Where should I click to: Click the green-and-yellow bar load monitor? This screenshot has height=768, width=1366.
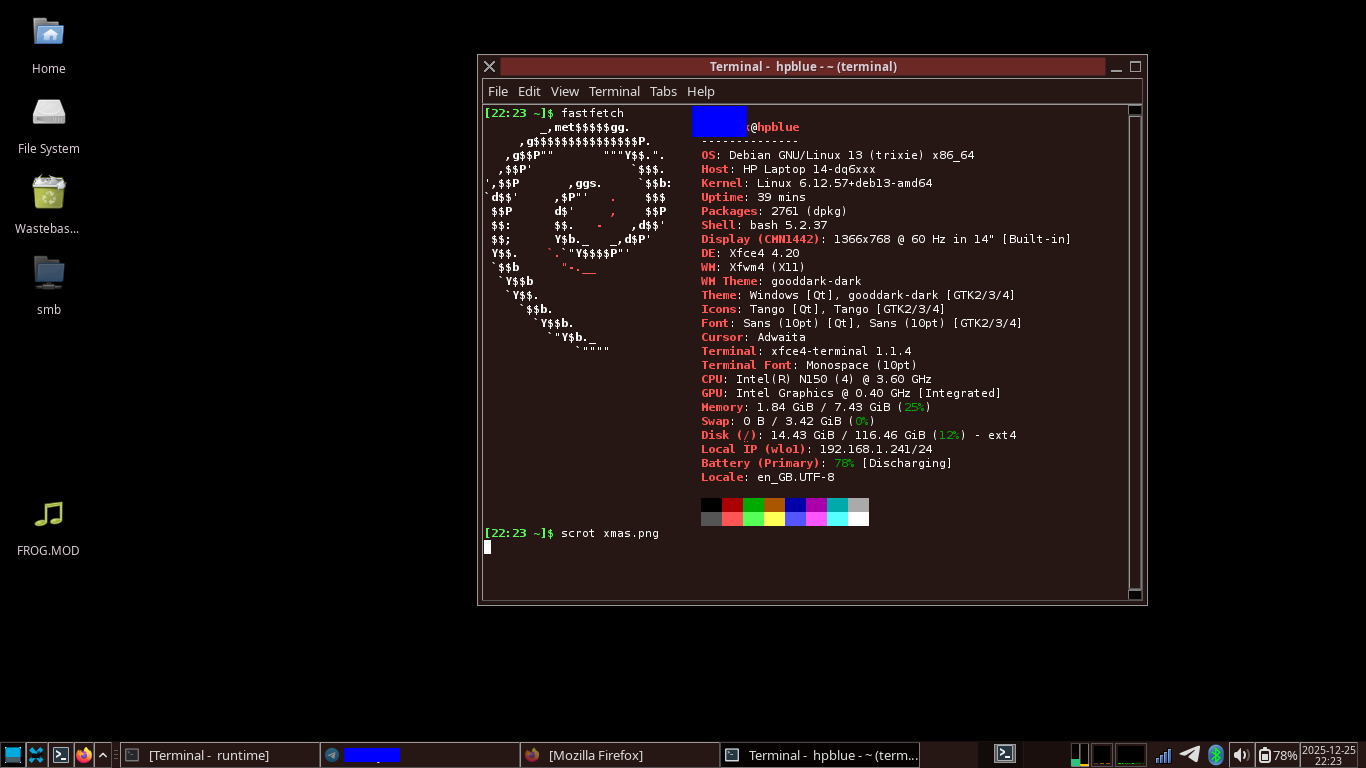[1080, 755]
